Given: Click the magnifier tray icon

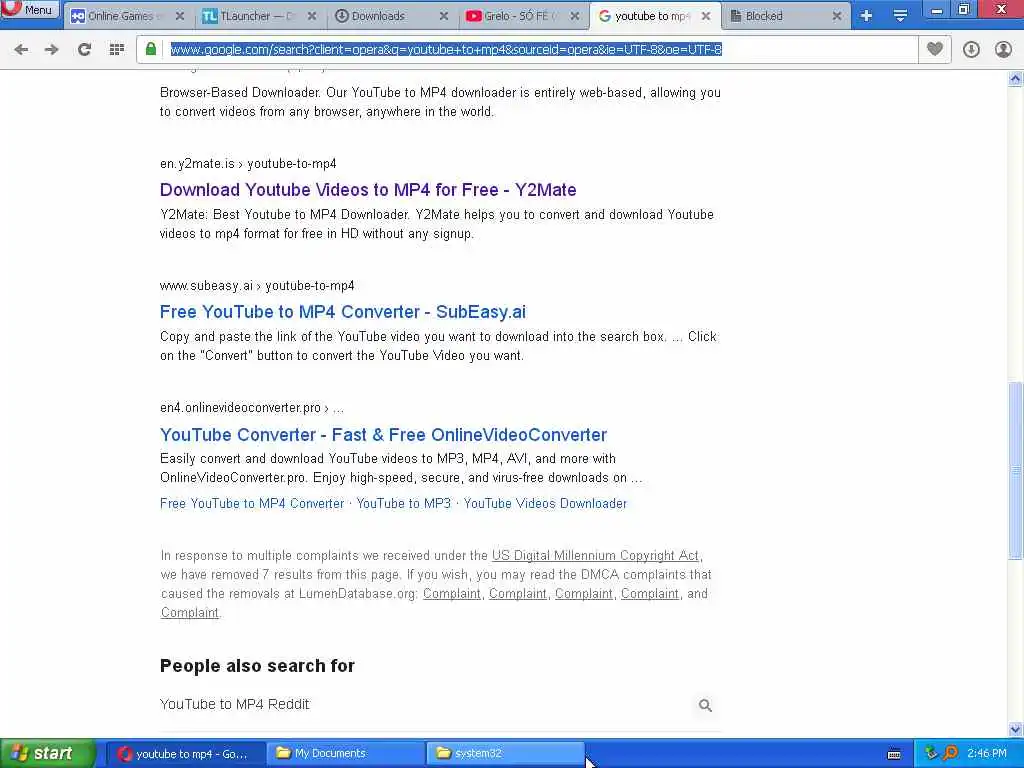Looking at the screenshot, I should pos(950,753).
